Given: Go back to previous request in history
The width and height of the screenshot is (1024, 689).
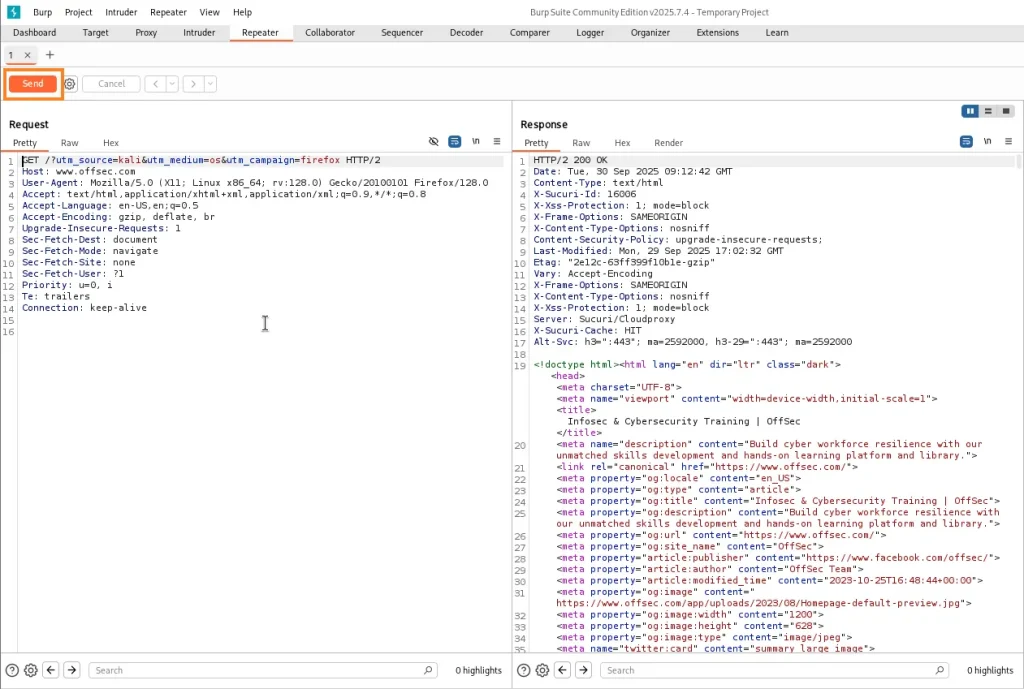Looking at the screenshot, I should pos(155,84).
